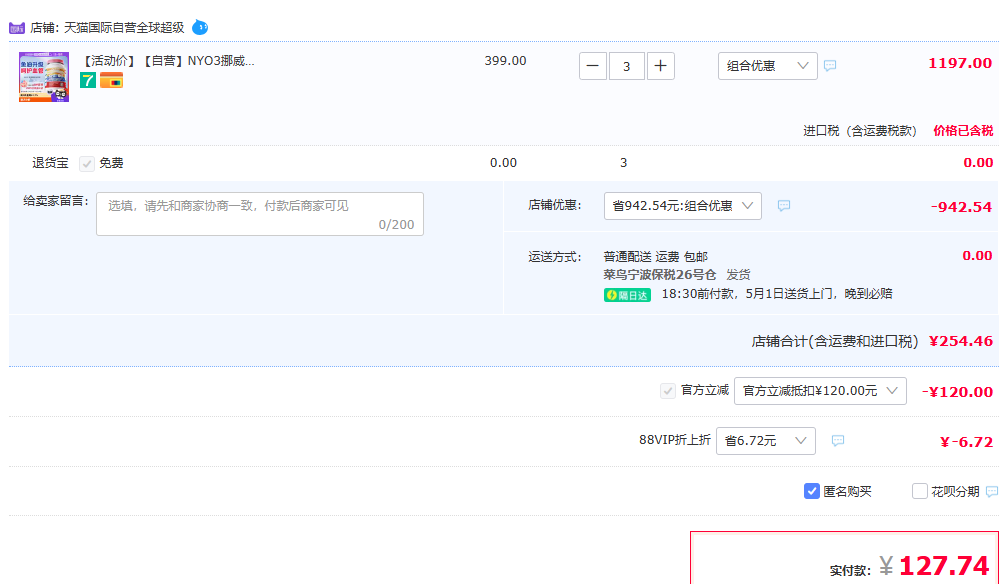Click the unit price 399.00

[x=505, y=61]
